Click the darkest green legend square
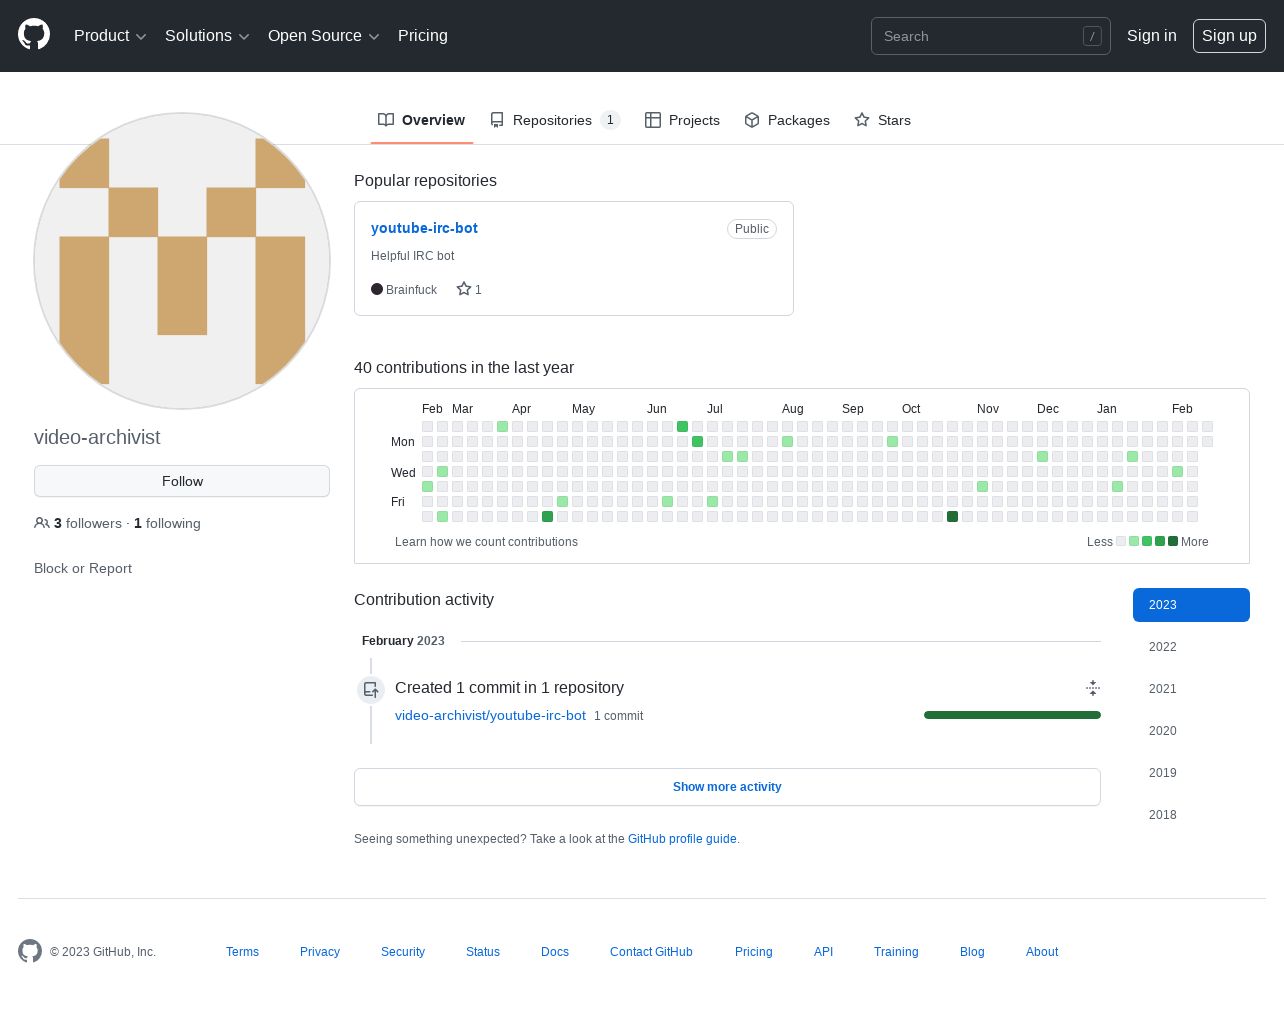This screenshot has height=1013, width=1284. point(1173,541)
